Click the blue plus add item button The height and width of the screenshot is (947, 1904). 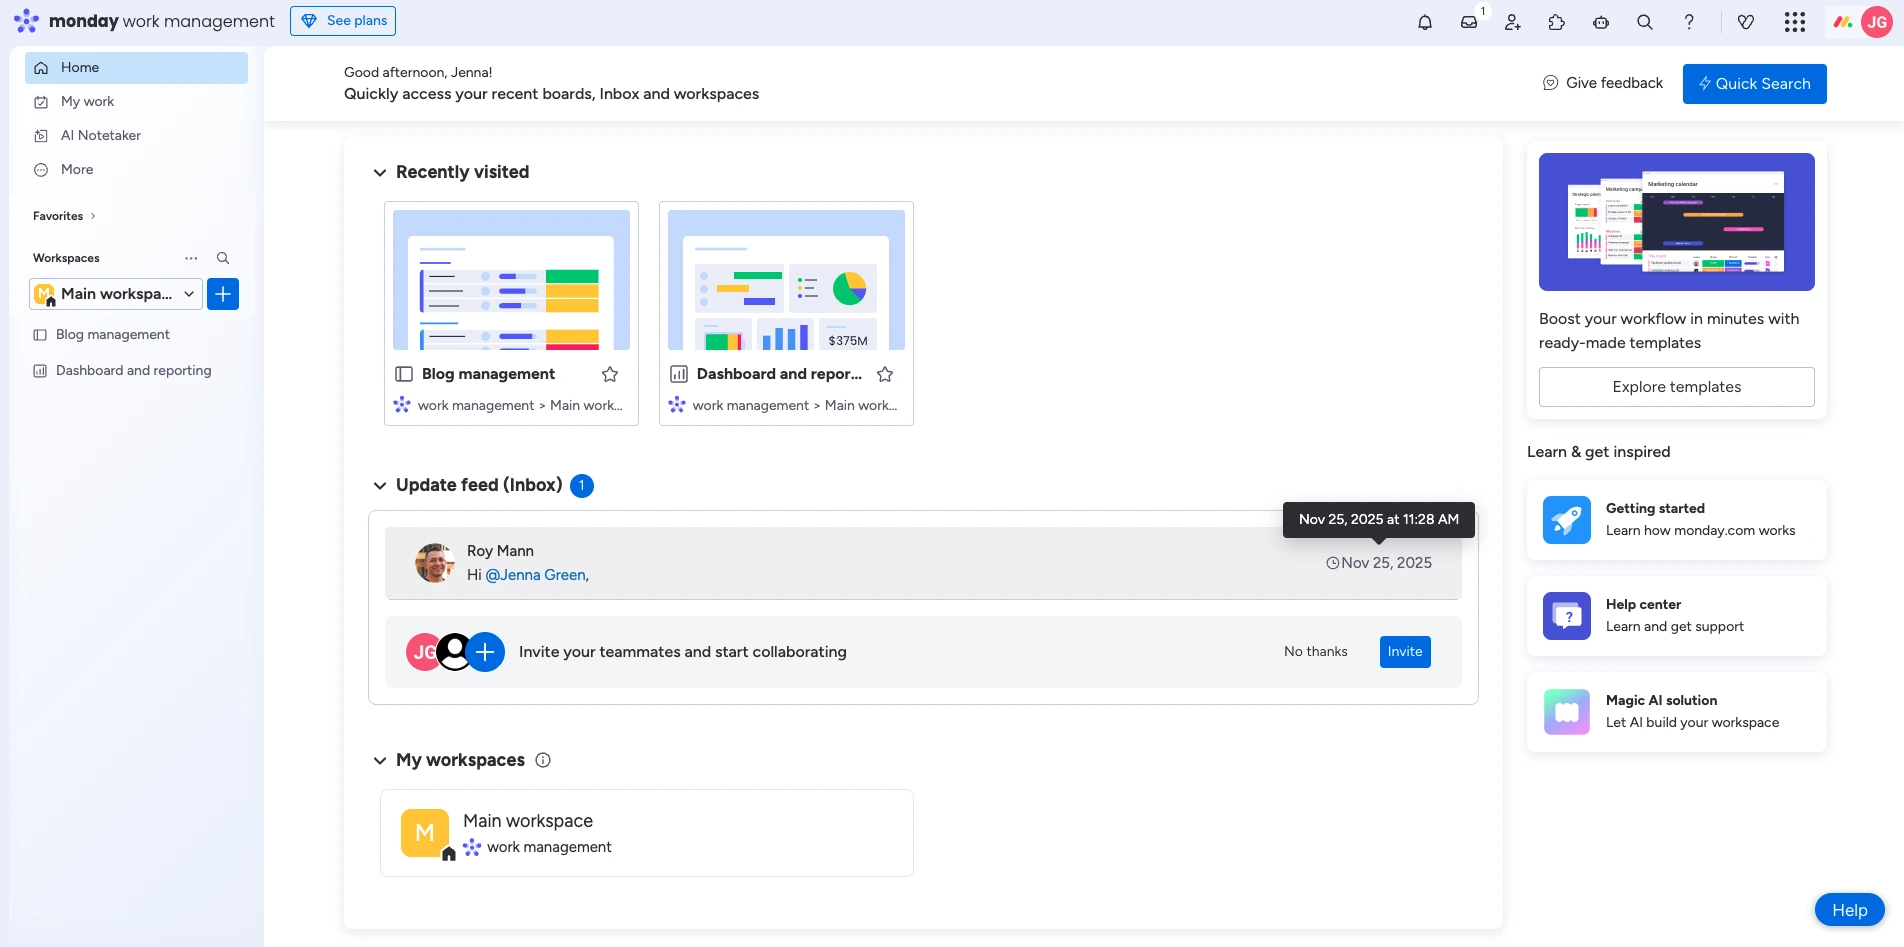tap(223, 294)
